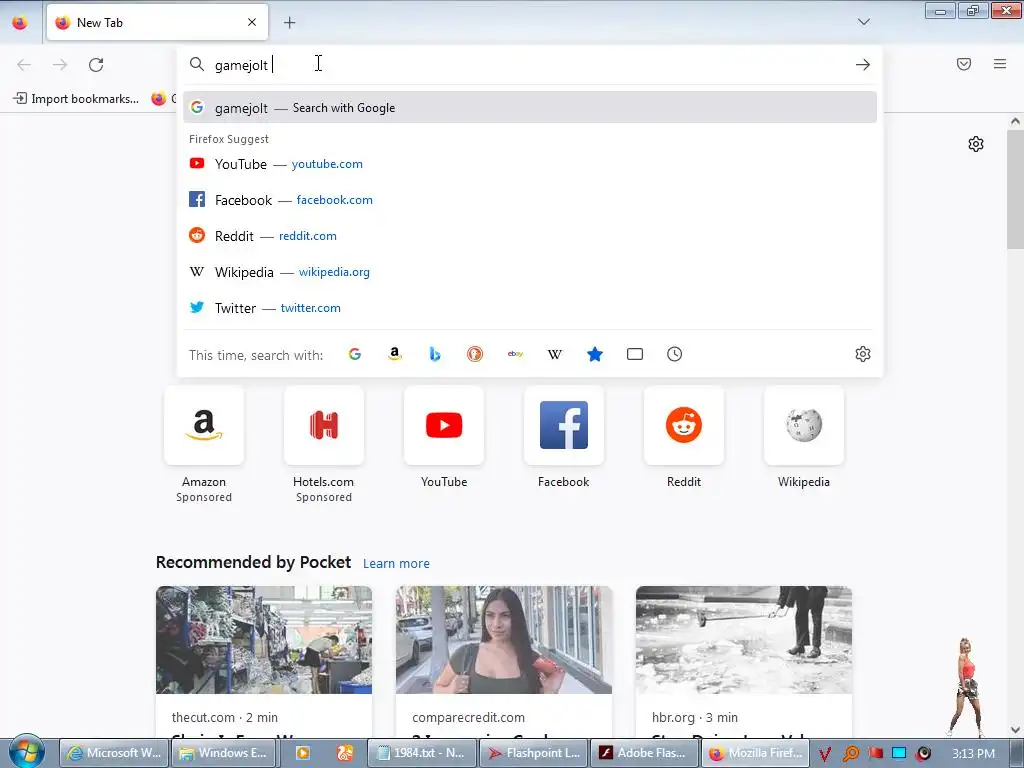Open the Firefox application menu

(1000, 64)
